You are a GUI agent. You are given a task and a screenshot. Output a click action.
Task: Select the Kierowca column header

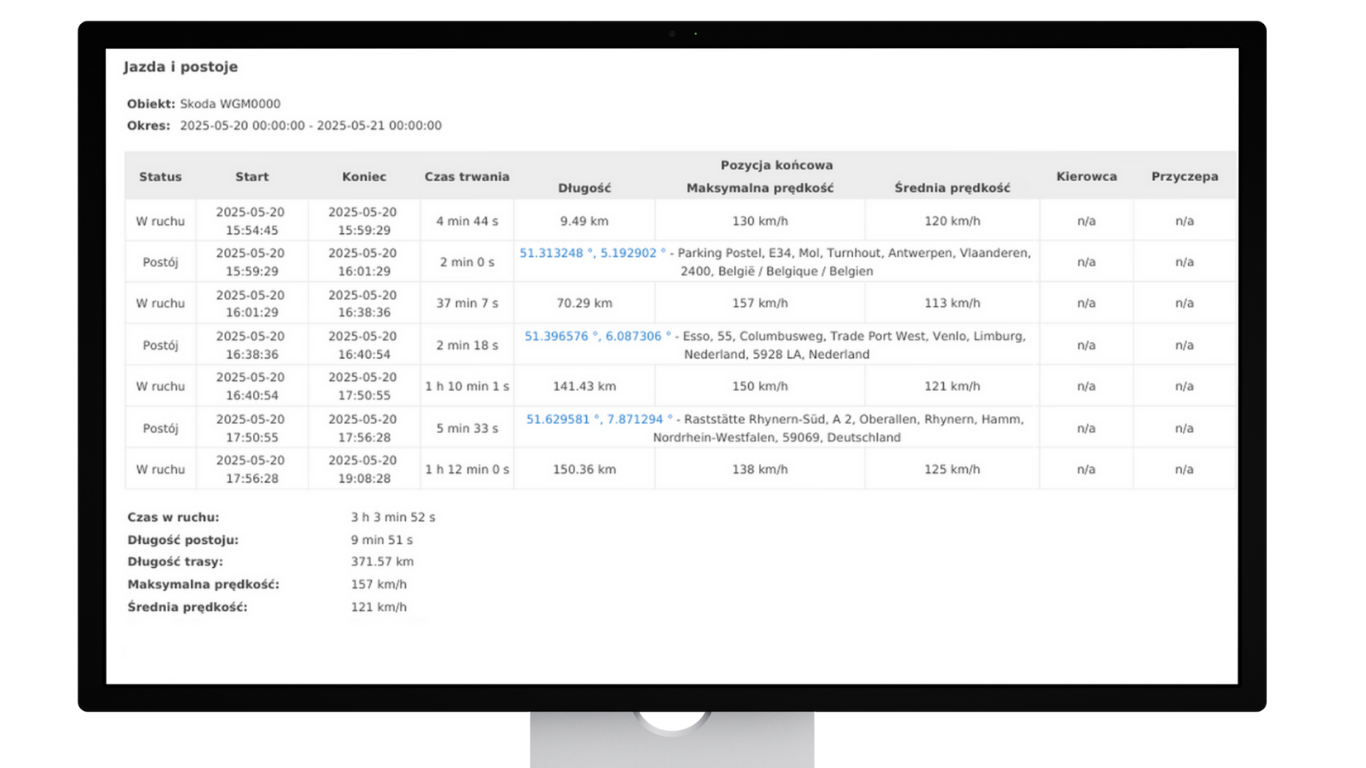pyautogui.click(x=1086, y=177)
